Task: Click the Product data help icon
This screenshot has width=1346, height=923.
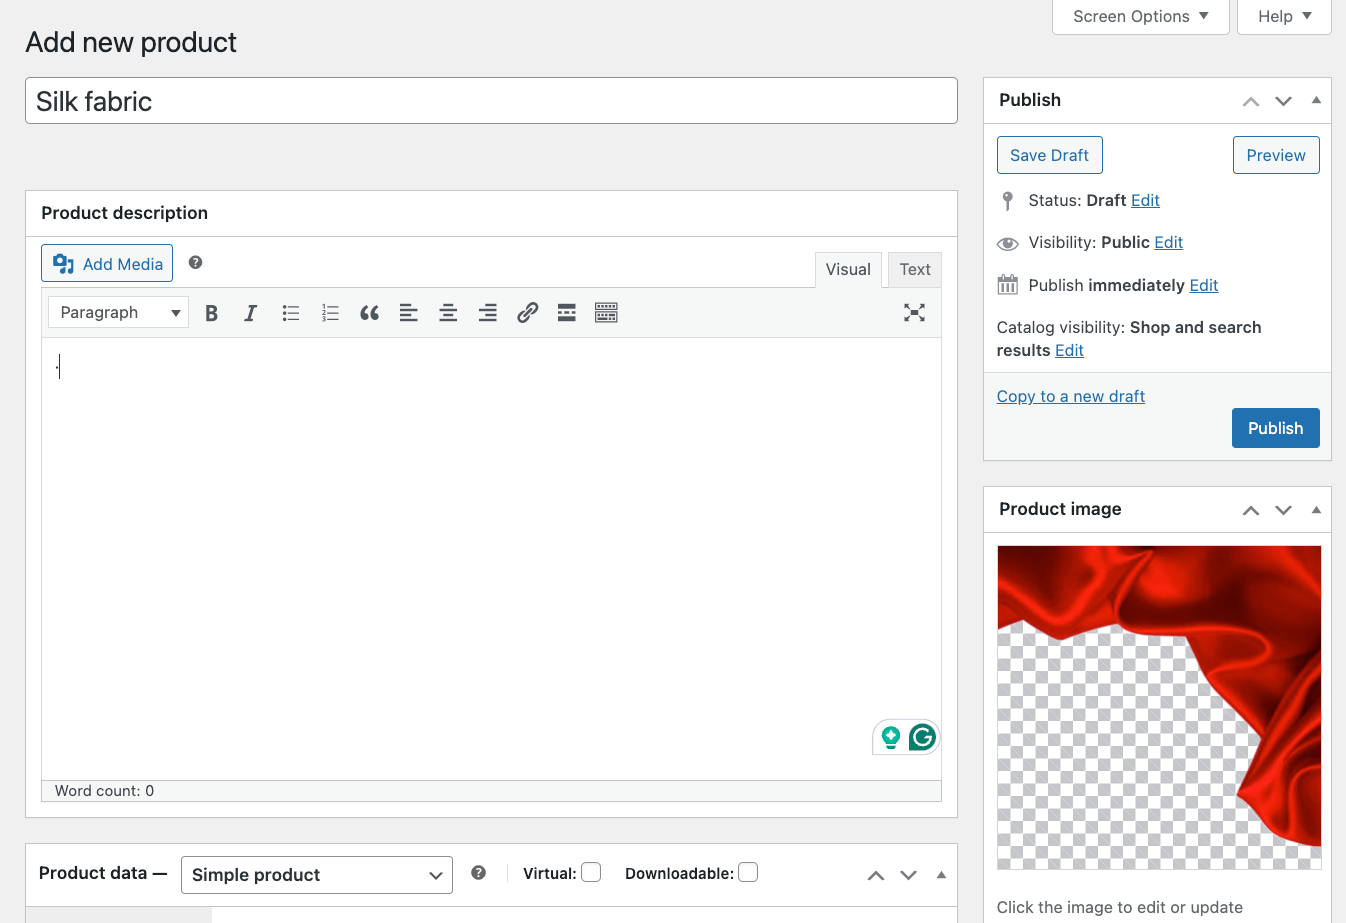Action: coord(479,873)
